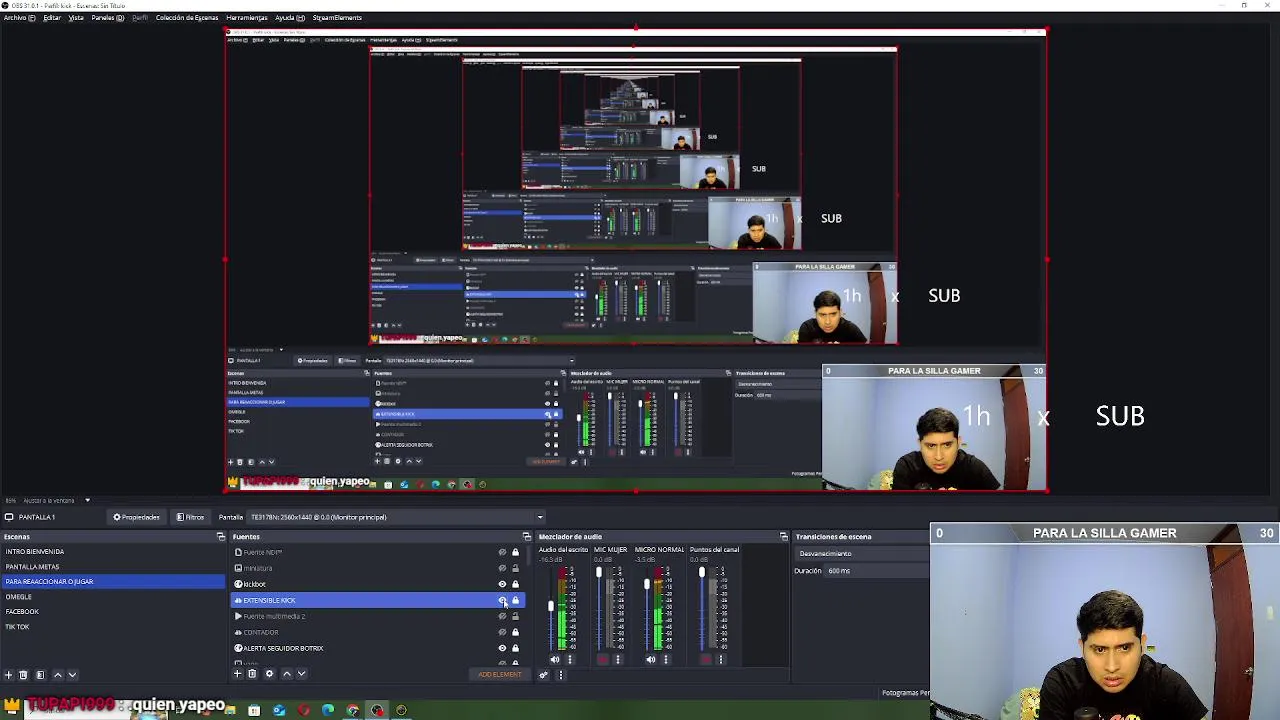Adjust the MIC MUJER volume fader

[x=598, y=573]
